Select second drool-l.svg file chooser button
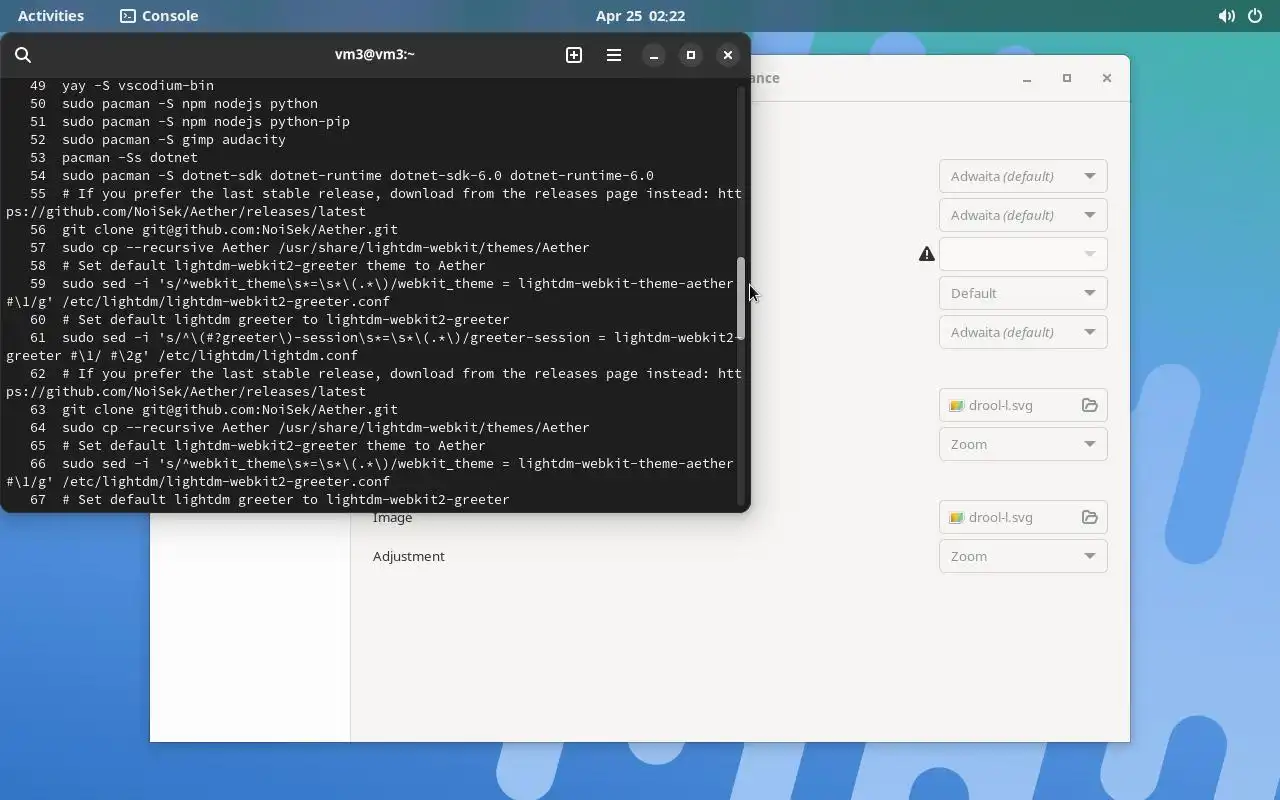1280x800 pixels. click(x=1023, y=517)
